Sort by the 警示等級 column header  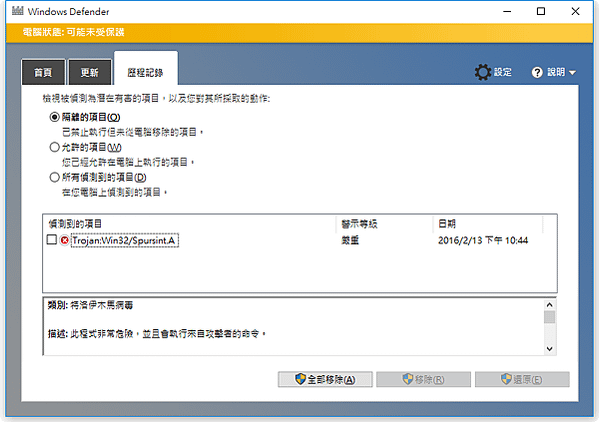click(384, 224)
